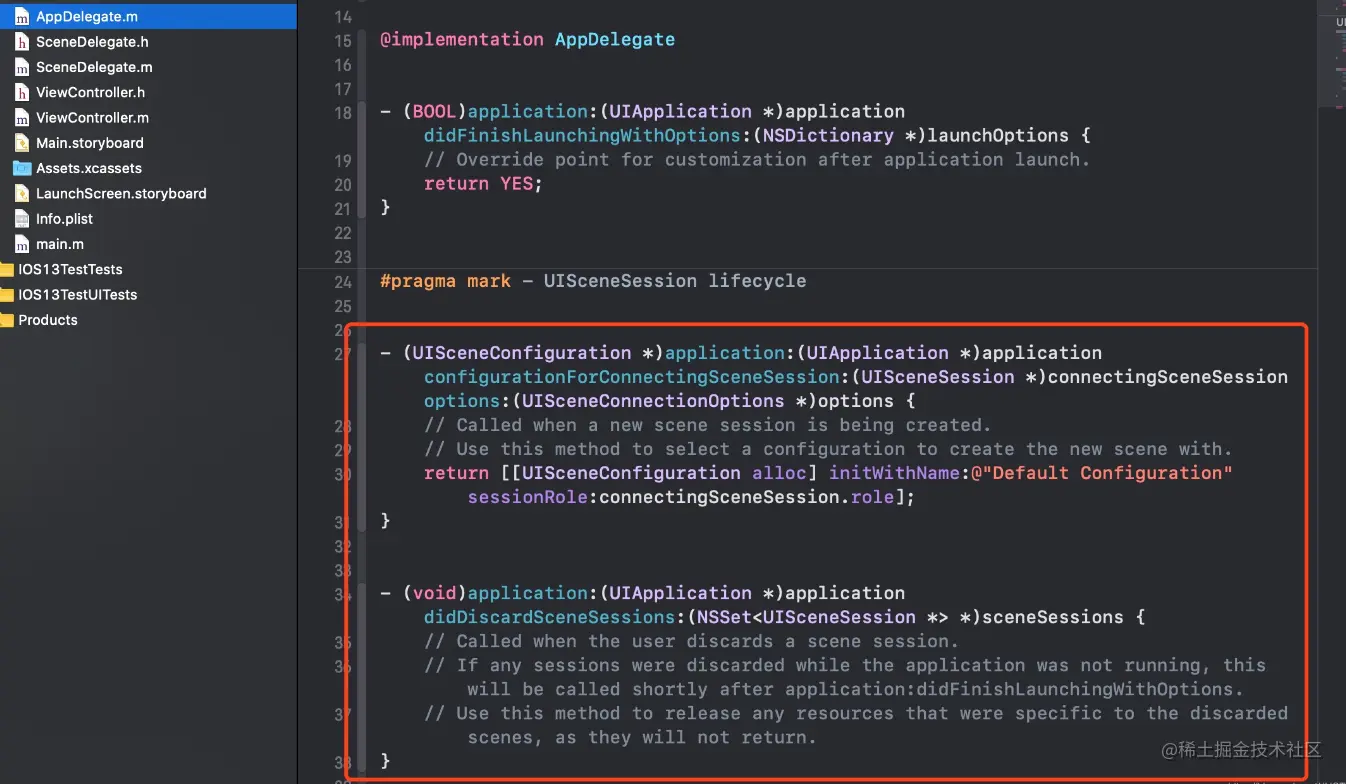This screenshot has width=1346, height=784.
Task: Click the '#pragma mark' directive
Action: 446,280
